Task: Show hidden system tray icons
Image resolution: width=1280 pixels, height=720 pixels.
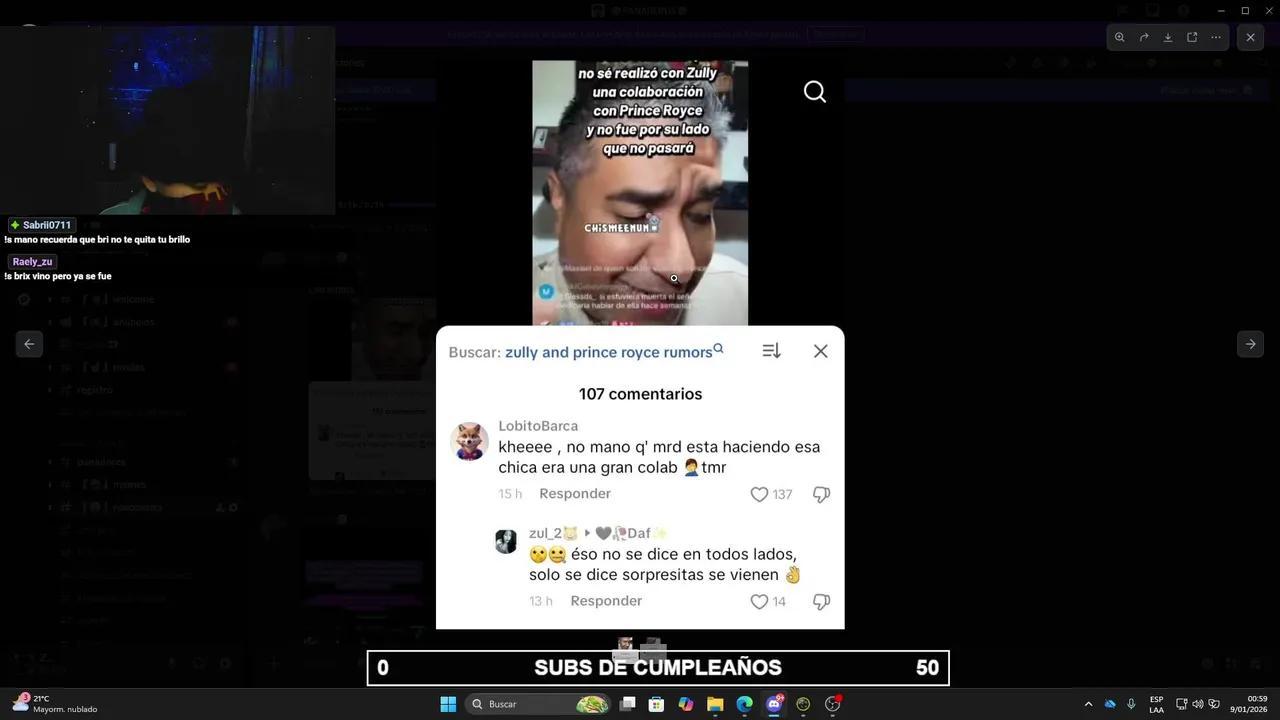Action: click(1088, 704)
